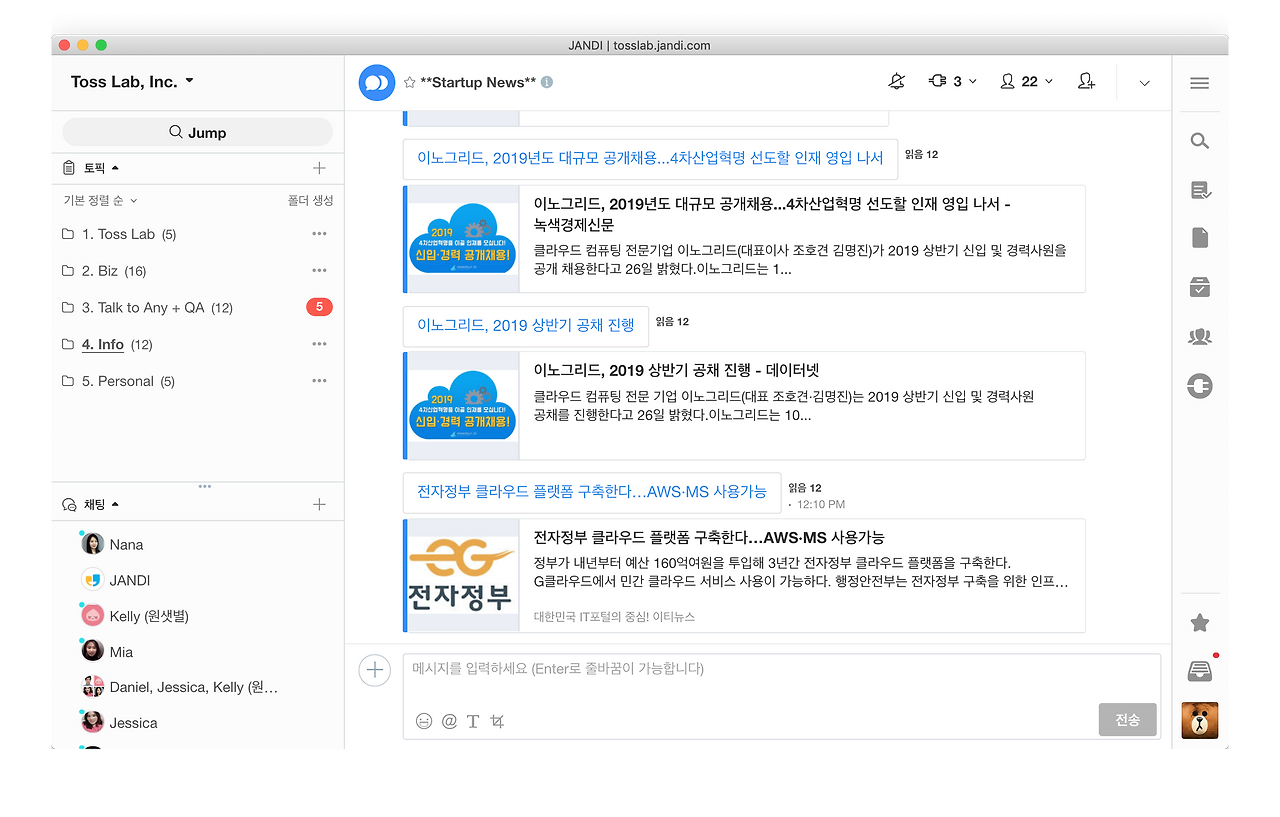Viewport: 1280px width, 817px height.
Task: Open the emoji picker in the message box
Action: click(x=423, y=720)
